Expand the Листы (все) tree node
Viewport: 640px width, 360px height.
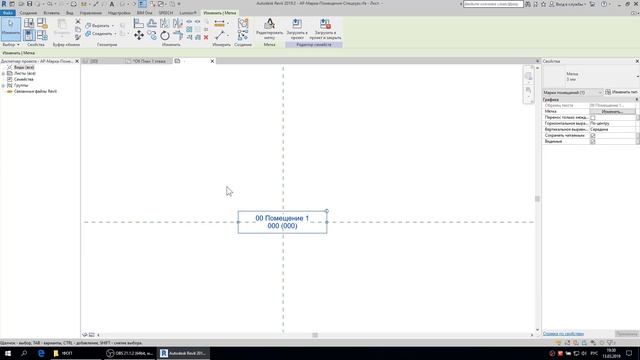3,73
